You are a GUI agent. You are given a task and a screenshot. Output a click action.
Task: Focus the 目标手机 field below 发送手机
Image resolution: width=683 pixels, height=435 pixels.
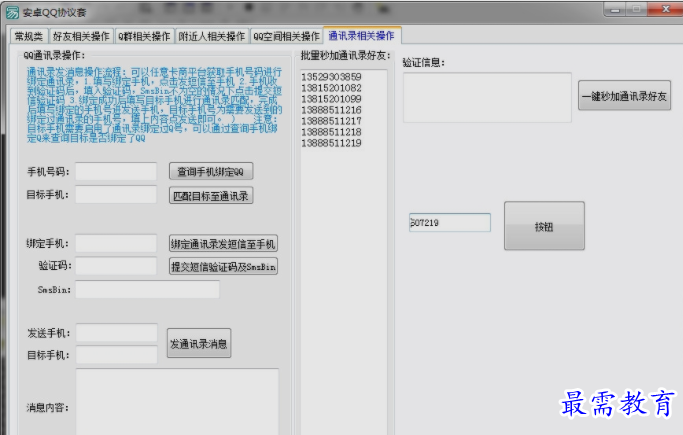click(x=116, y=355)
